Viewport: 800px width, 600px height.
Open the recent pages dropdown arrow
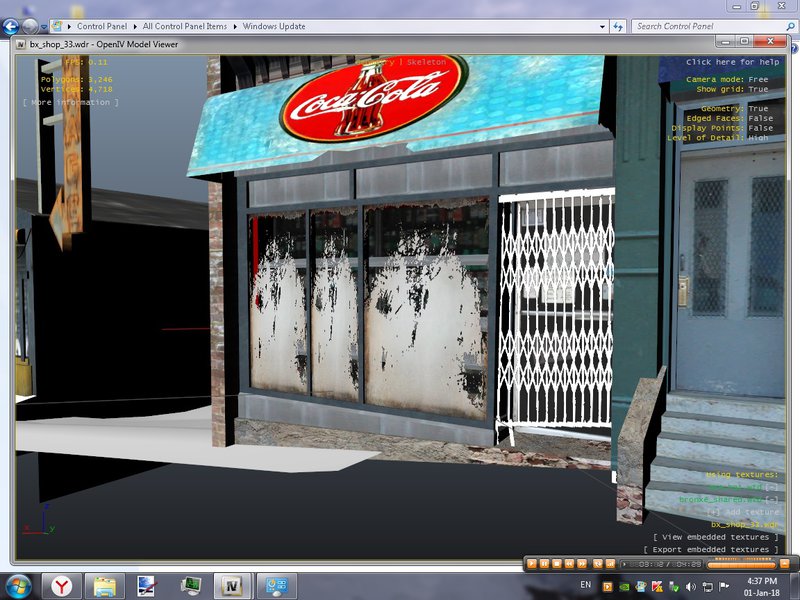(x=44, y=27)
